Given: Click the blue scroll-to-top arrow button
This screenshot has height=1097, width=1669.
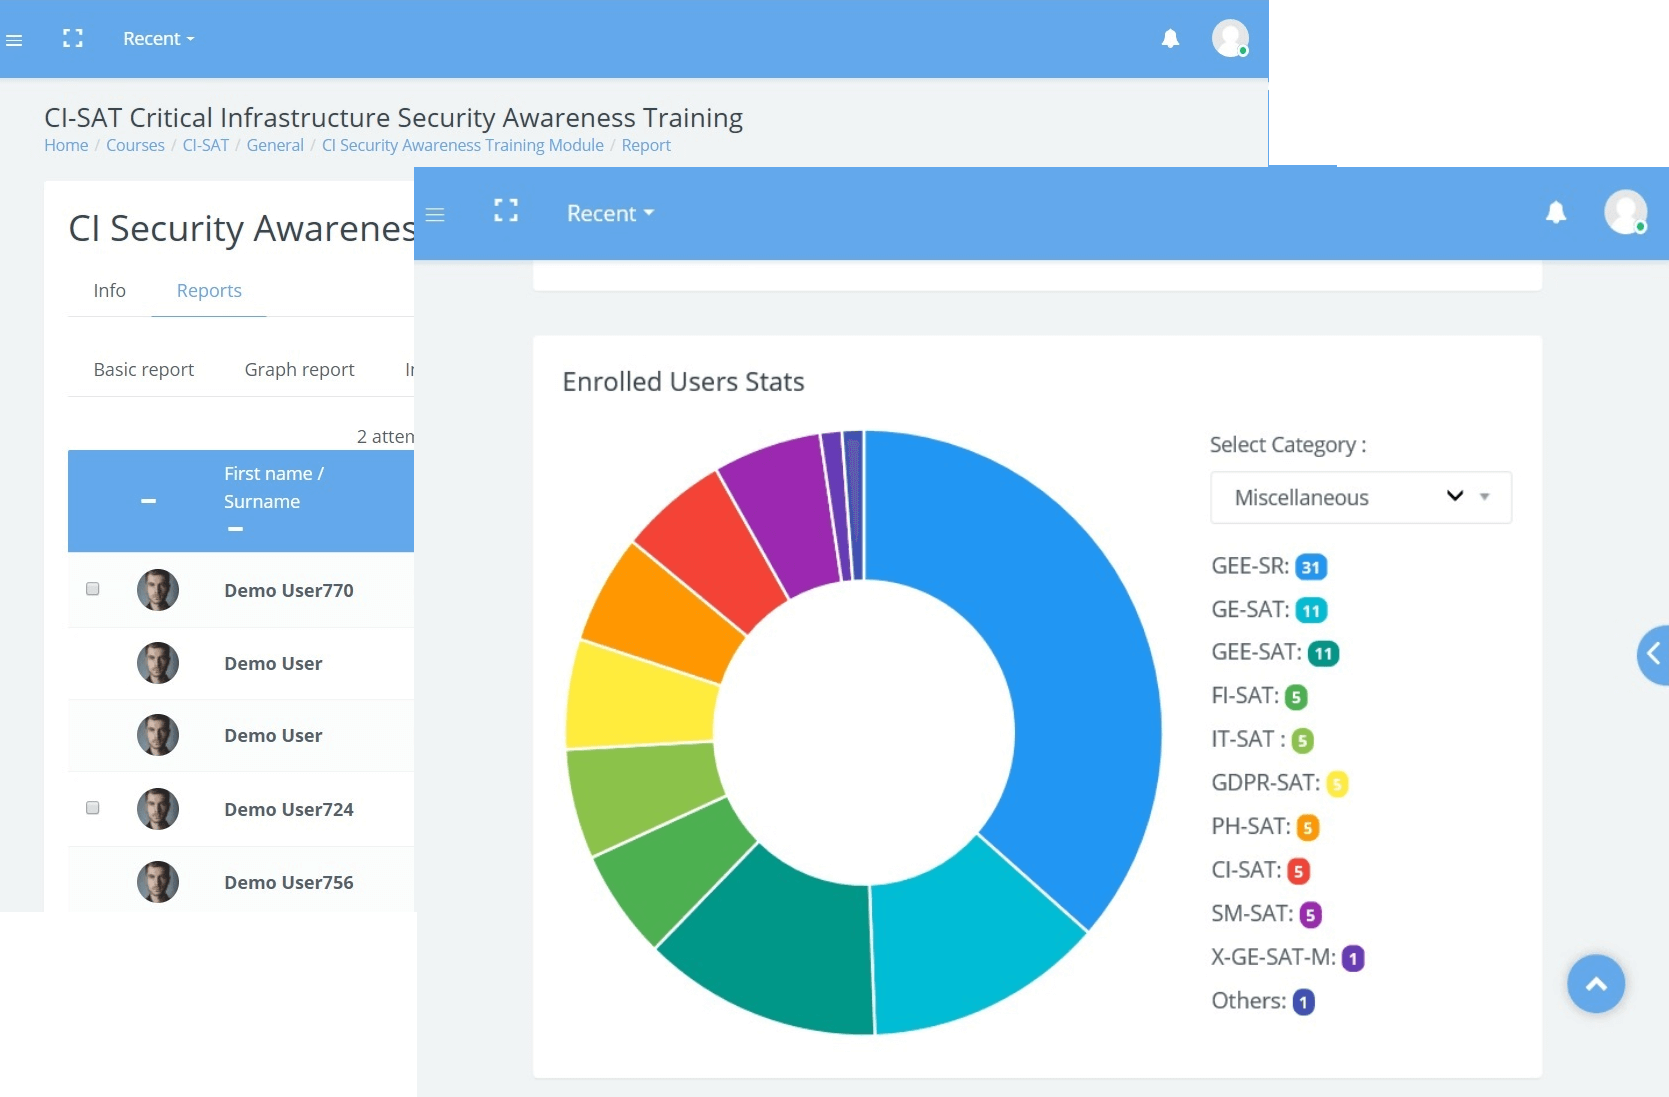Looking at the screenshot, I should (1596, 984).
